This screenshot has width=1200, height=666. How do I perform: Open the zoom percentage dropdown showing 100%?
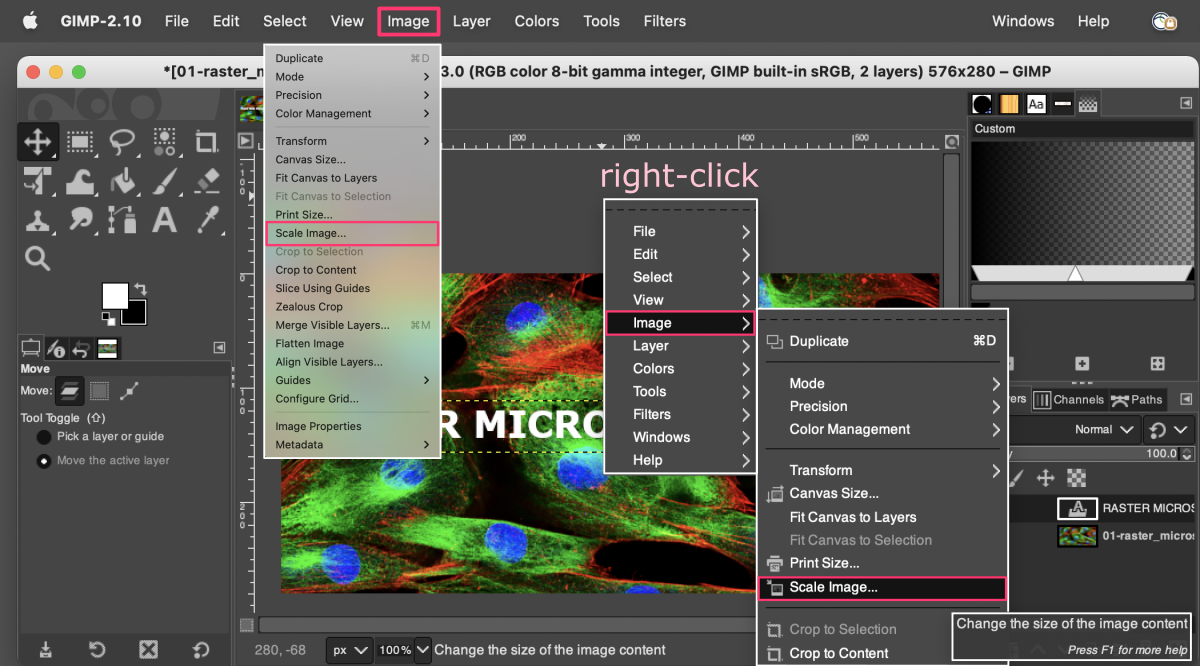pos(400,649)
